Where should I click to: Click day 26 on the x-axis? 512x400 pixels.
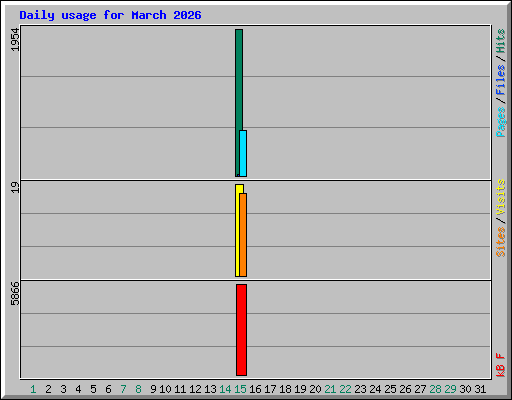point(405,389)
